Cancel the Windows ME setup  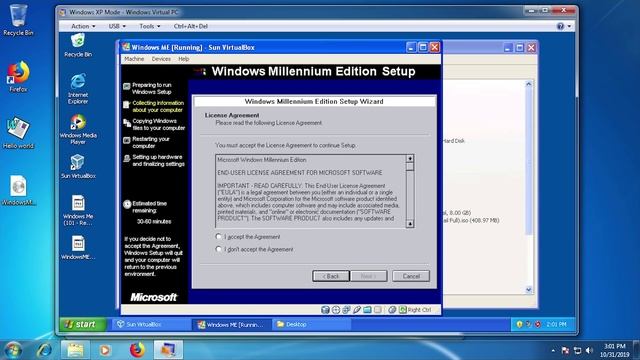(x=411, y=276)
